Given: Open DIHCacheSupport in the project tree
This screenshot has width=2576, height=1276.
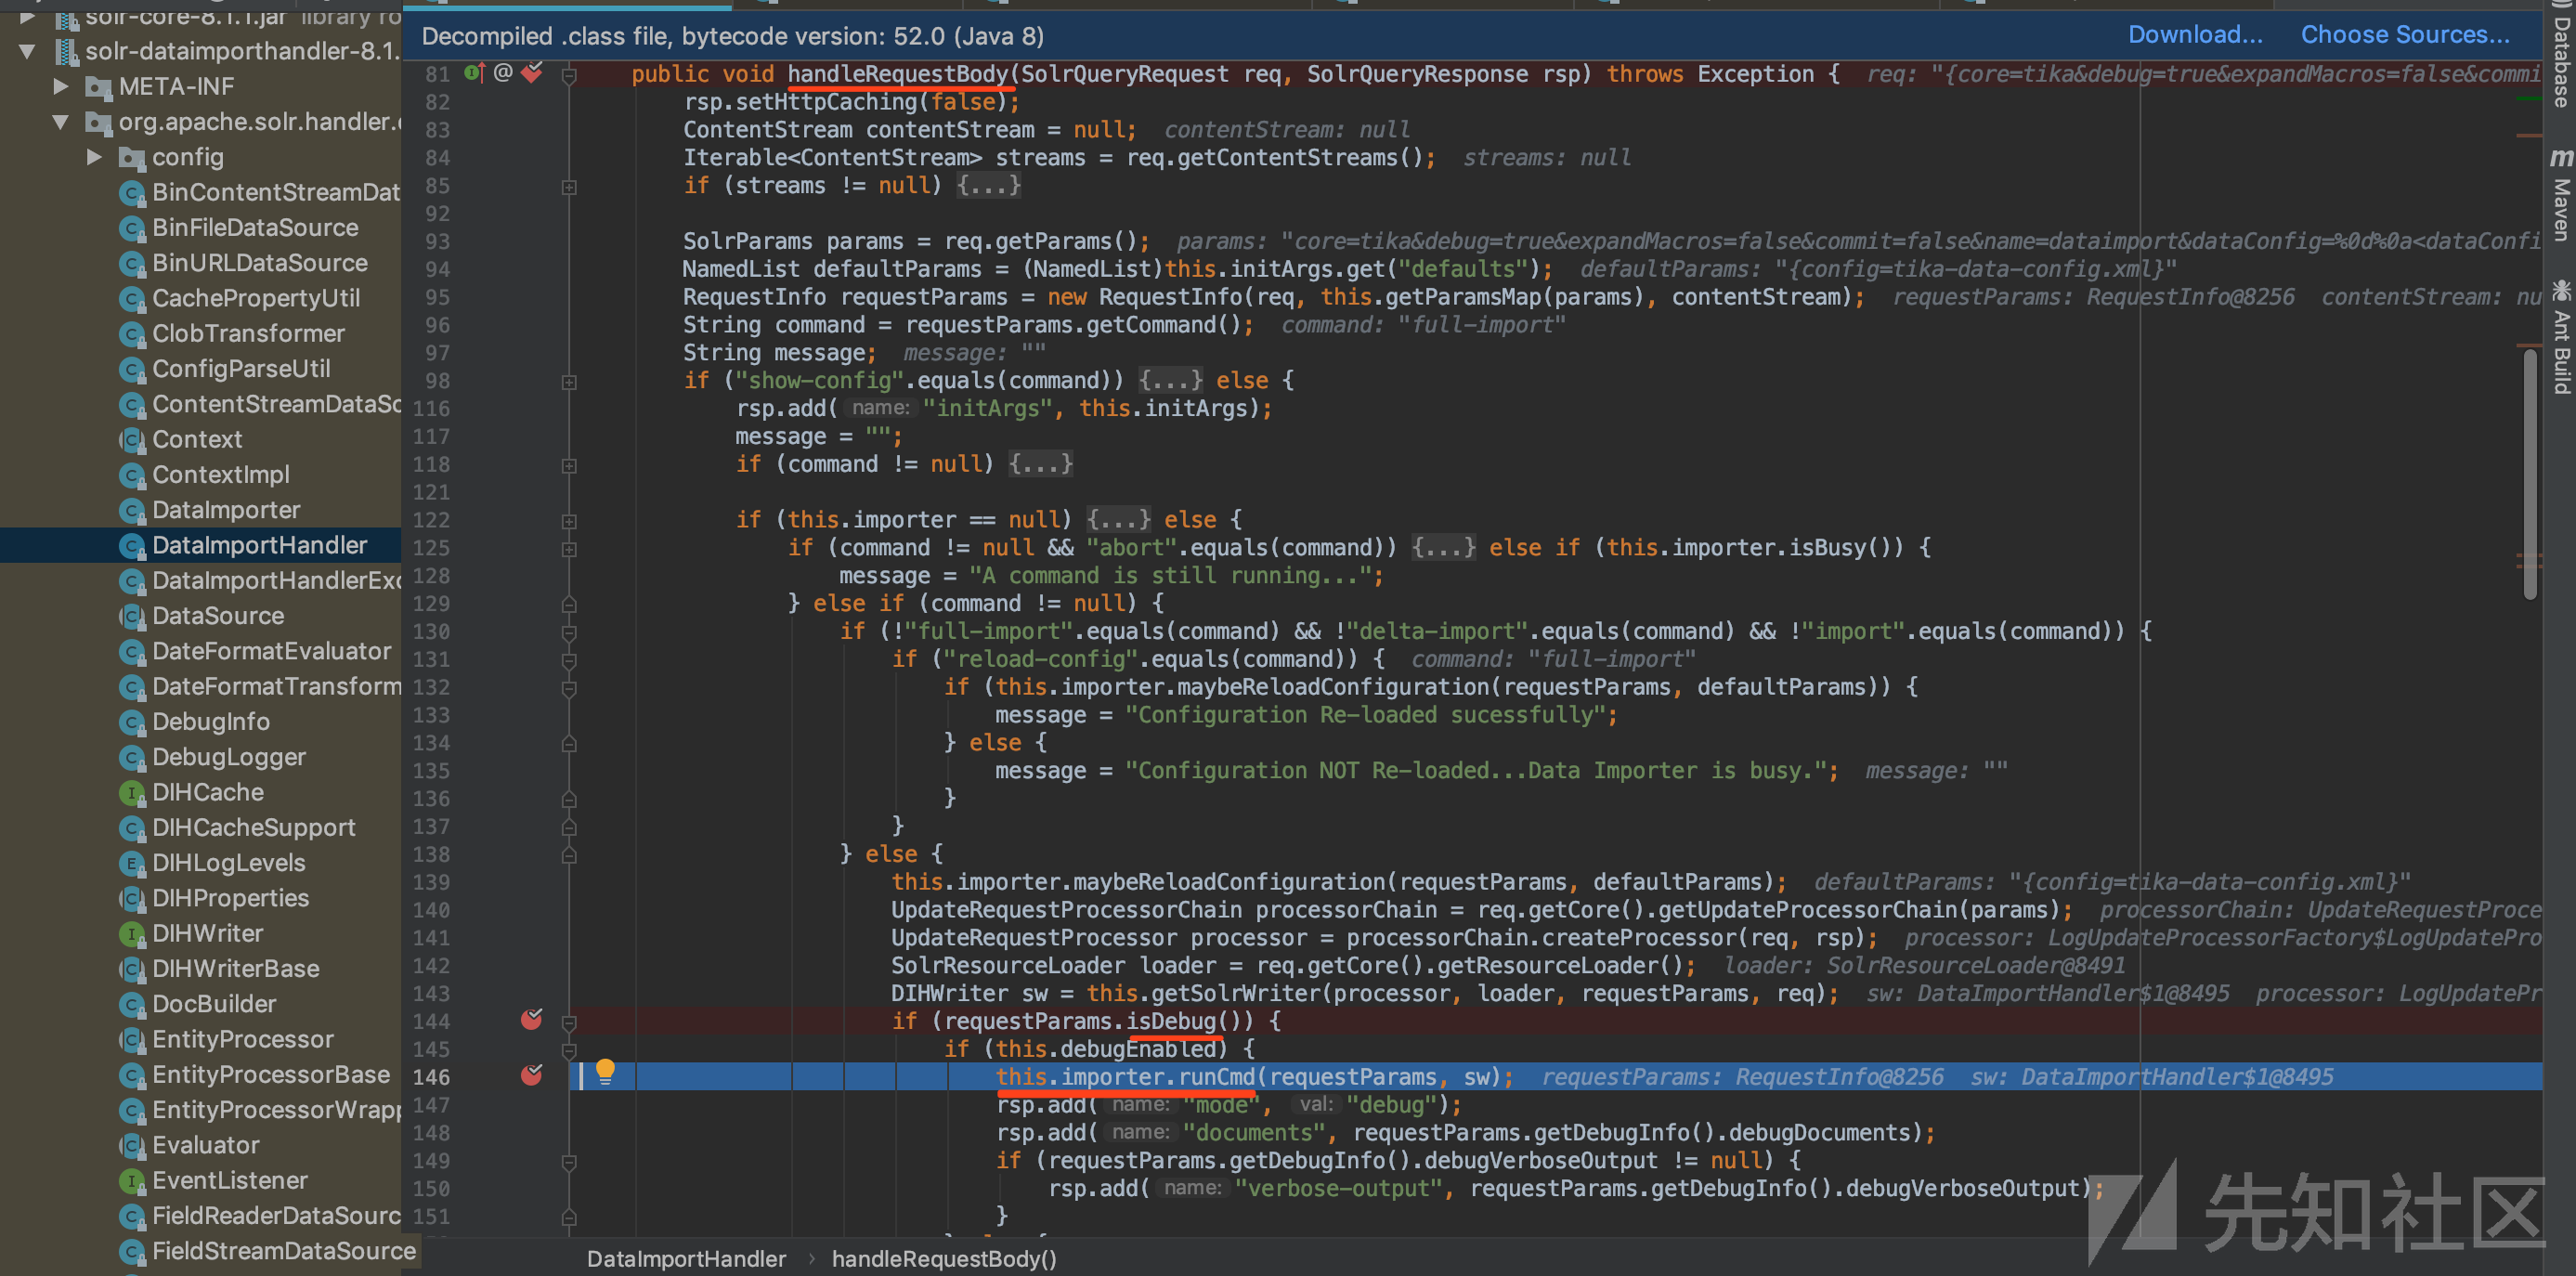Looking at the screenshot, I should 253,827.
